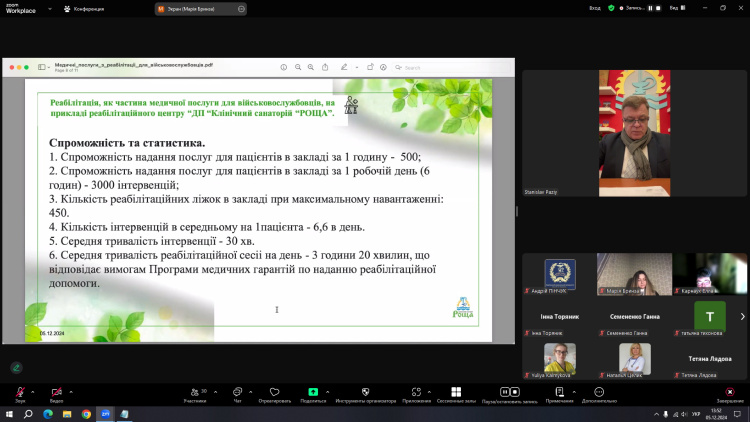Stop recording from the top bar

(x=658, y=8)
